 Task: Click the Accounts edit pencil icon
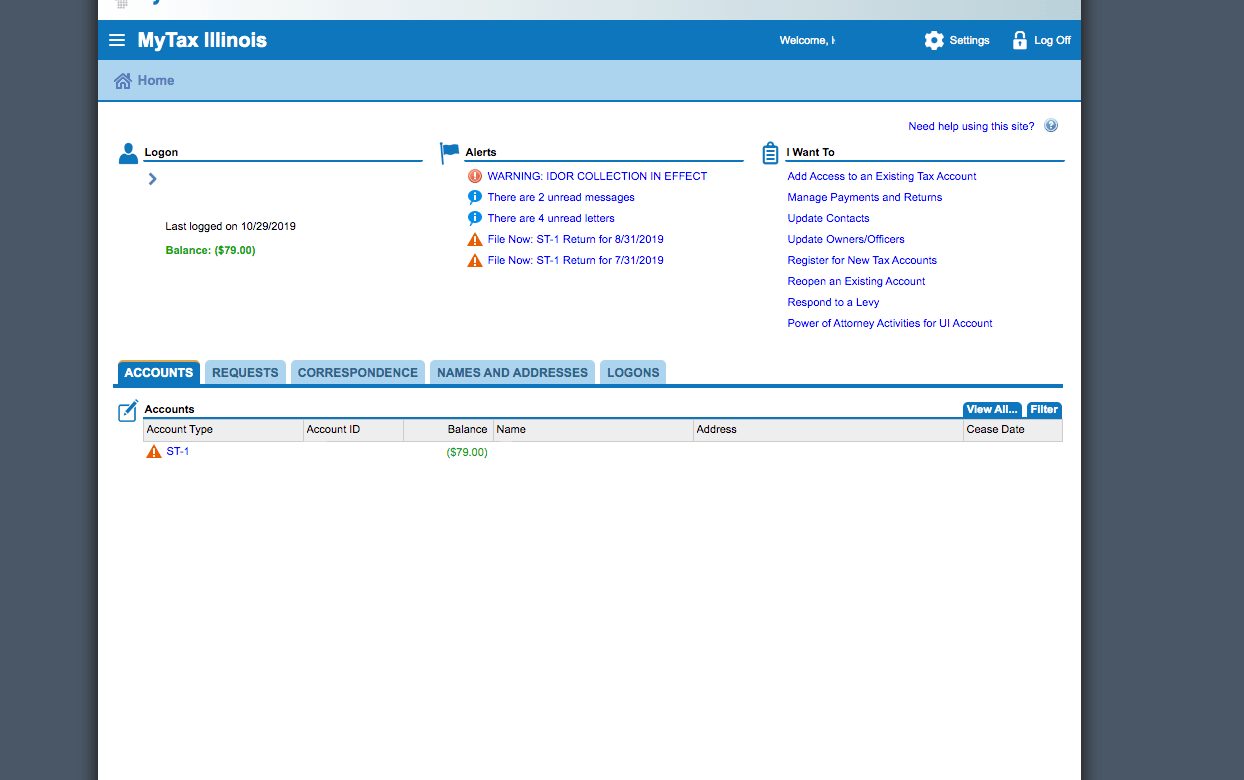pyautogui.click(x=128, y=410)
